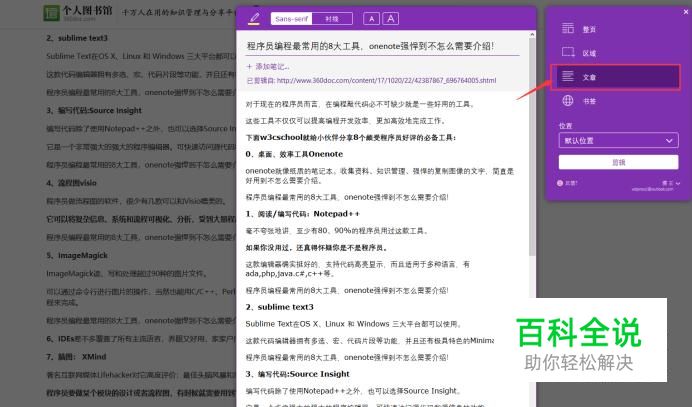Click background page heading 7、脑图: XMind
The height and width of the screenshot is (407, 692).
76,357
